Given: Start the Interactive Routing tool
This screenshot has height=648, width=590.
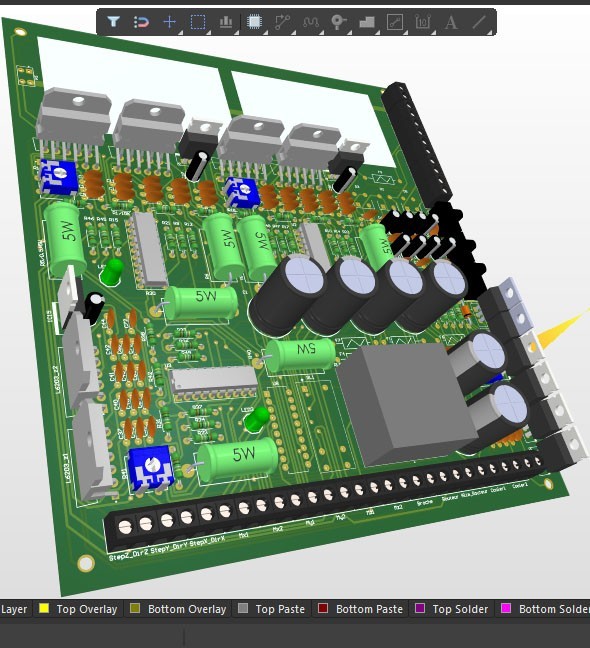Looking at the screenshot, I should click(282, 22).
